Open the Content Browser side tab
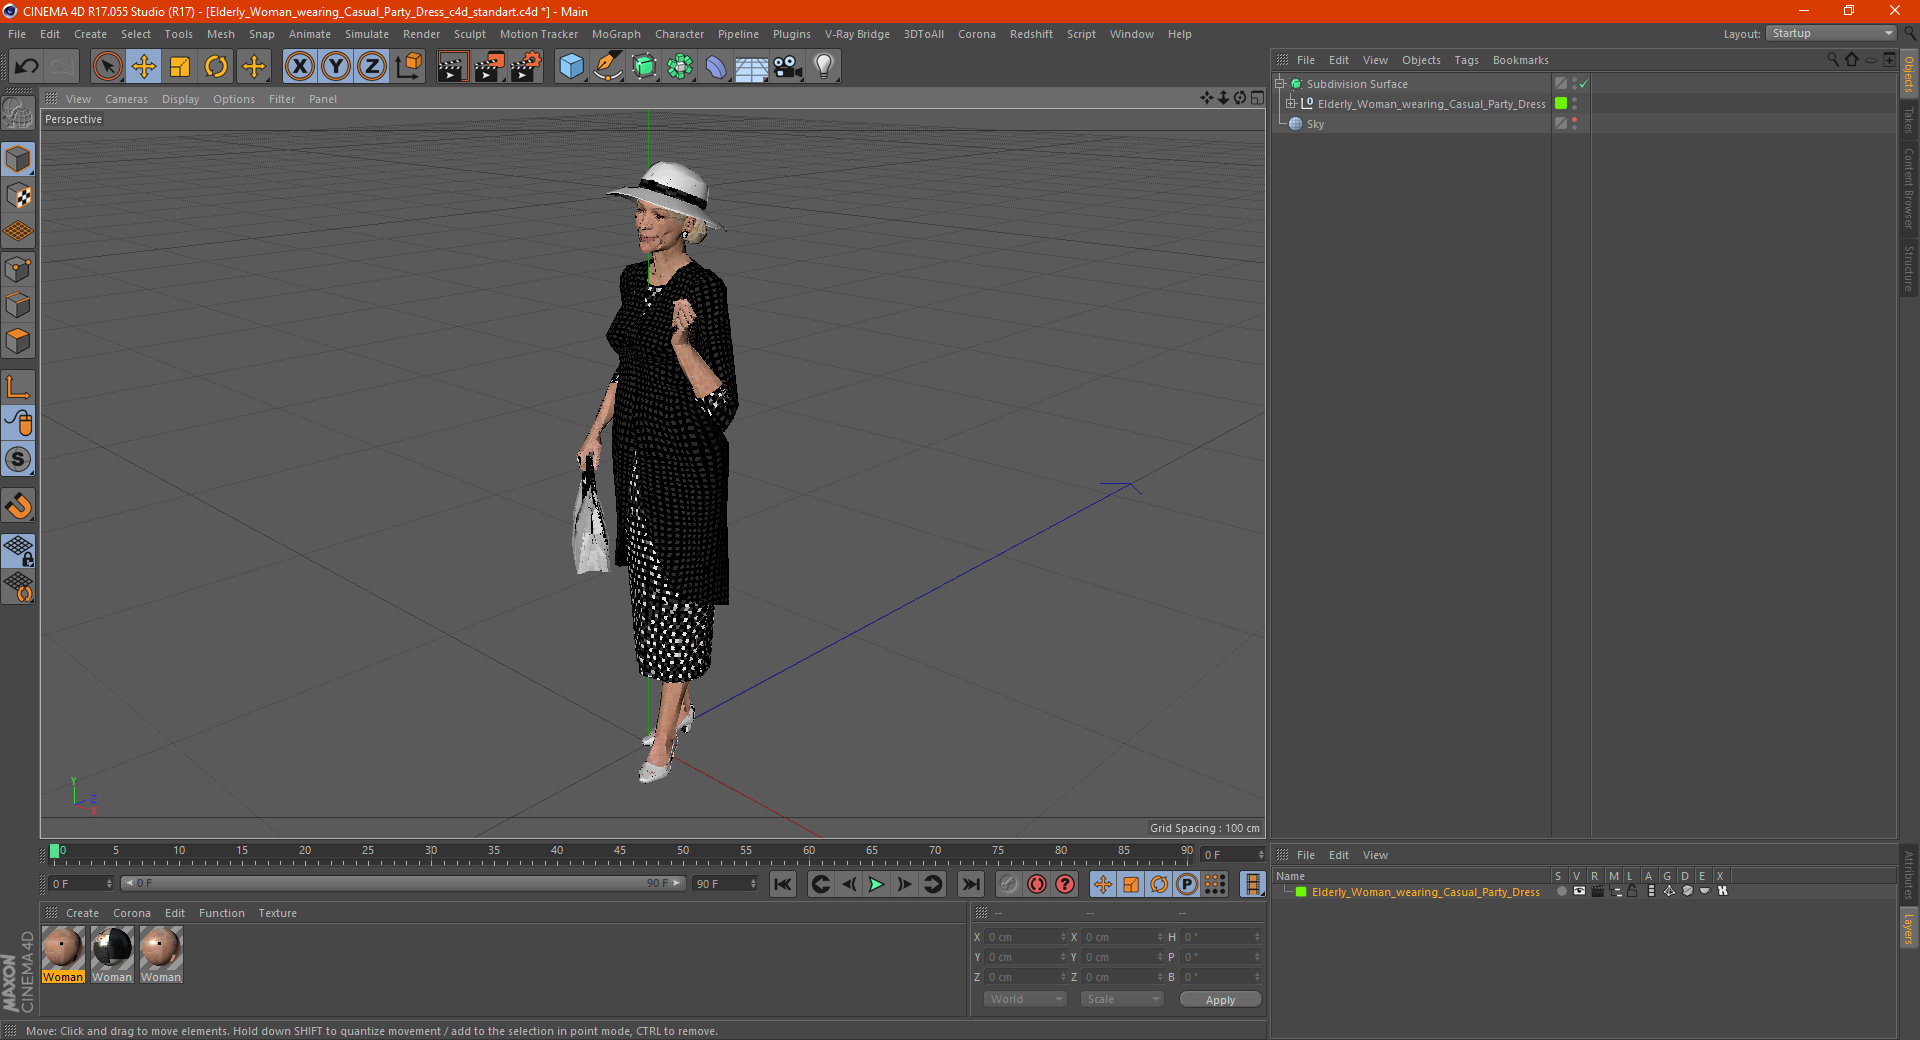1920x1040 pixels. tap(1909, 188)
